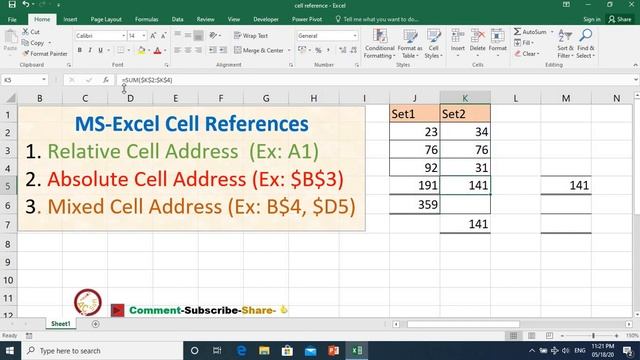Set Middle Align vertical alignment

(188, 36)
